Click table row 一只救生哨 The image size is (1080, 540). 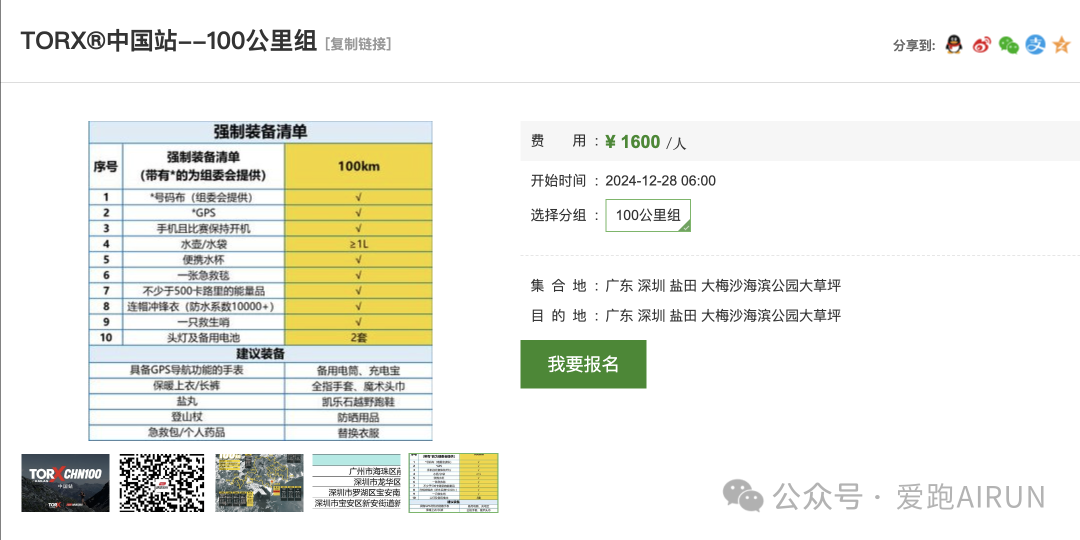(260, 322)
